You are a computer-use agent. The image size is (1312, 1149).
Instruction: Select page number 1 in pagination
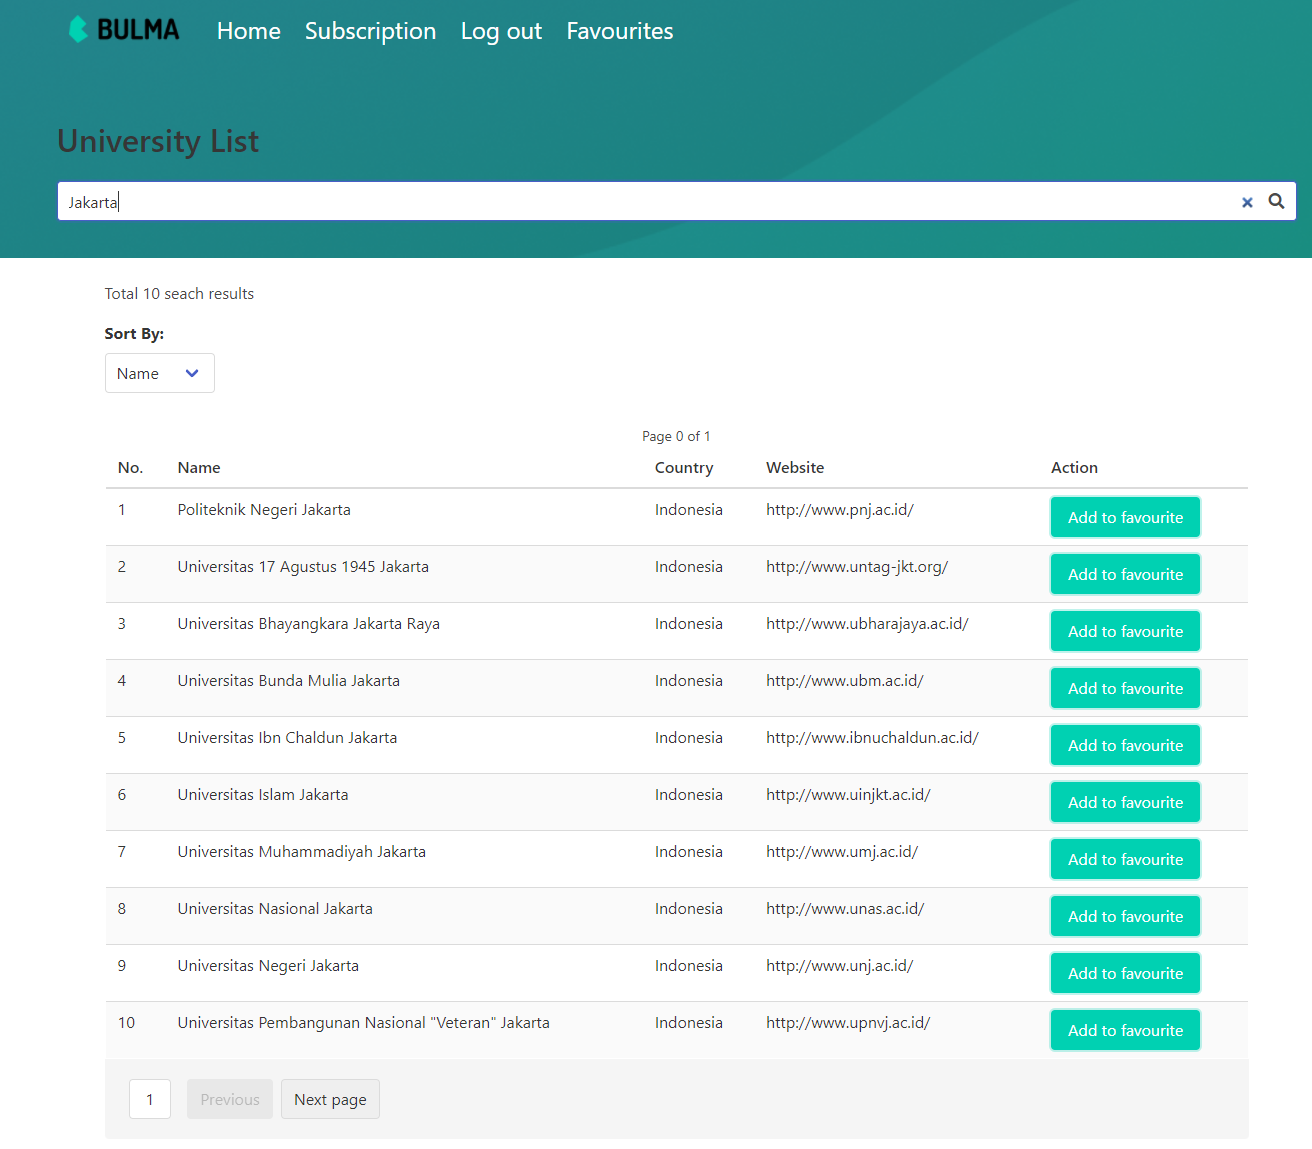coord(150,1099)
